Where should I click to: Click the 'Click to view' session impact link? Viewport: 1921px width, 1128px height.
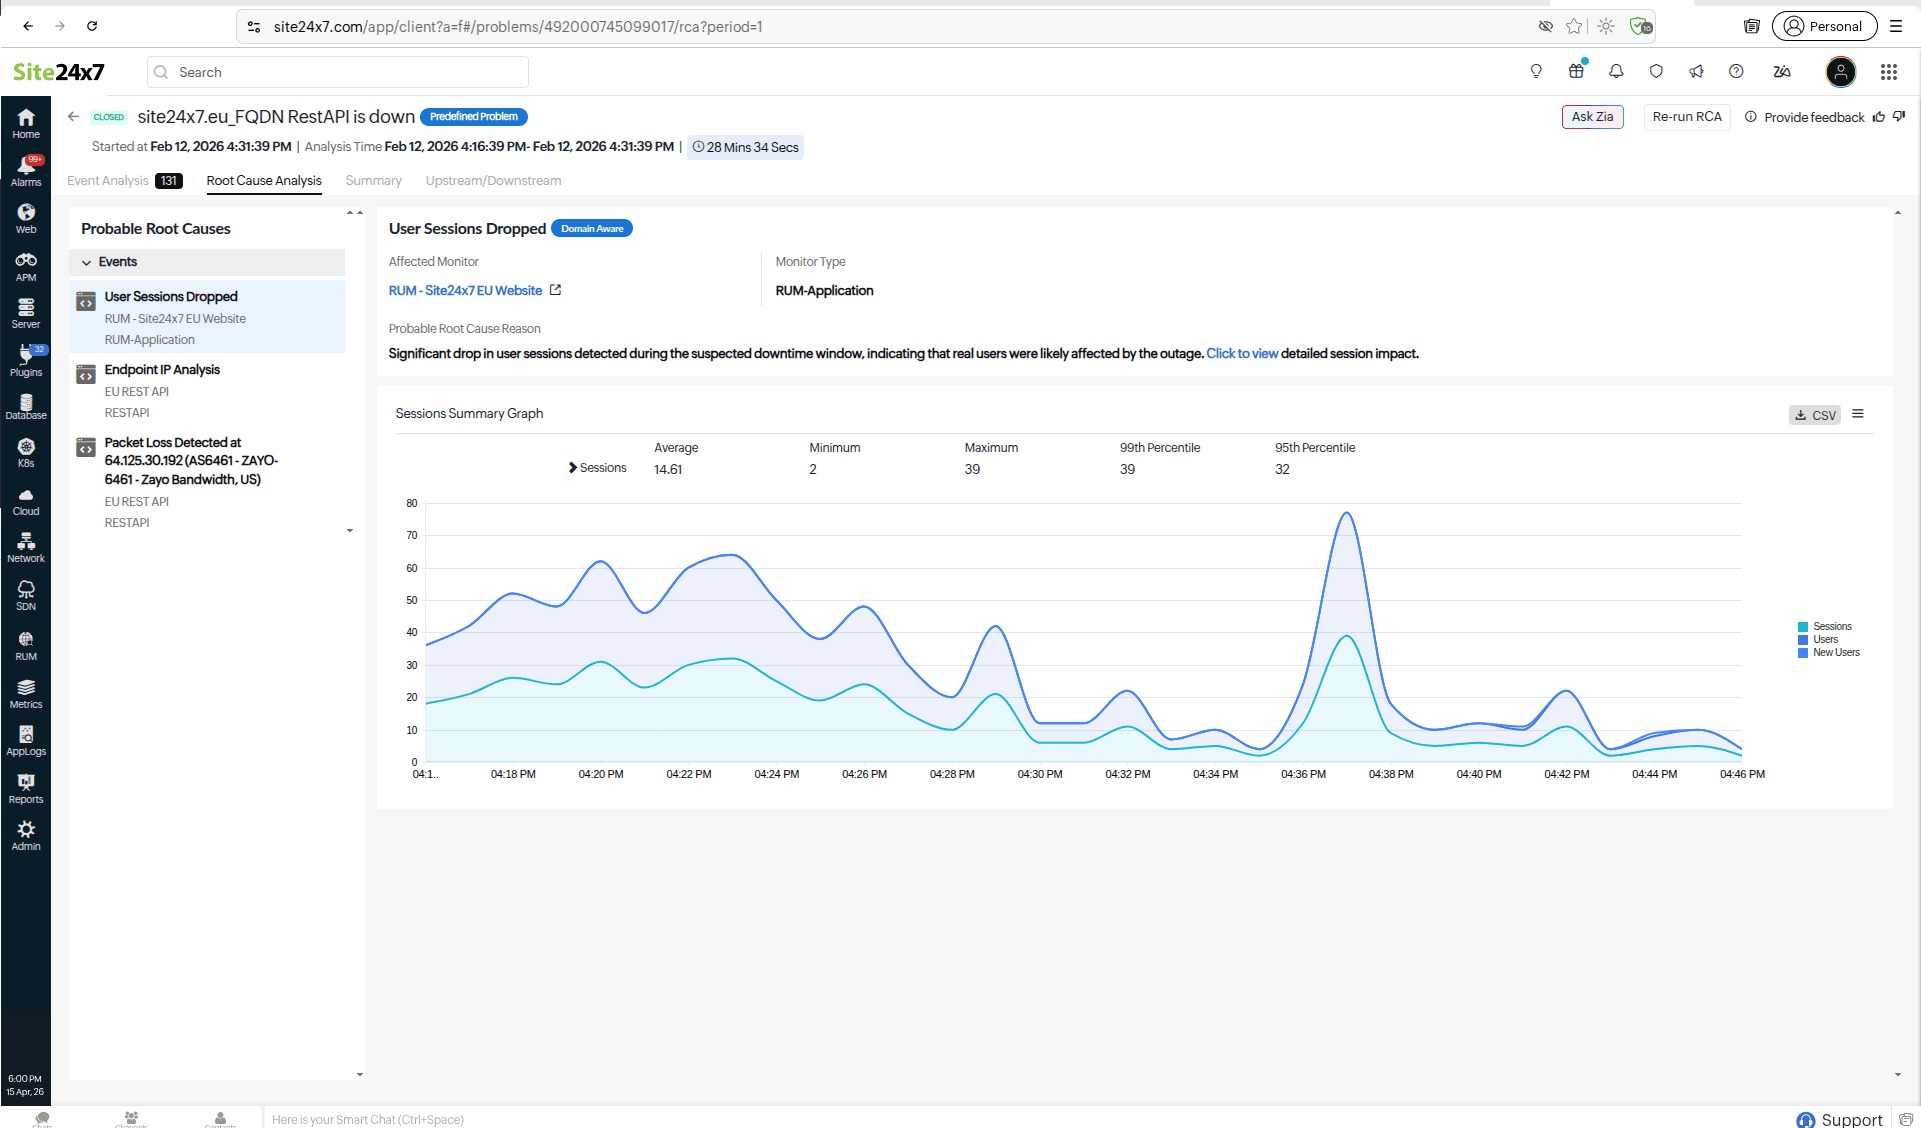(1242, 354)
